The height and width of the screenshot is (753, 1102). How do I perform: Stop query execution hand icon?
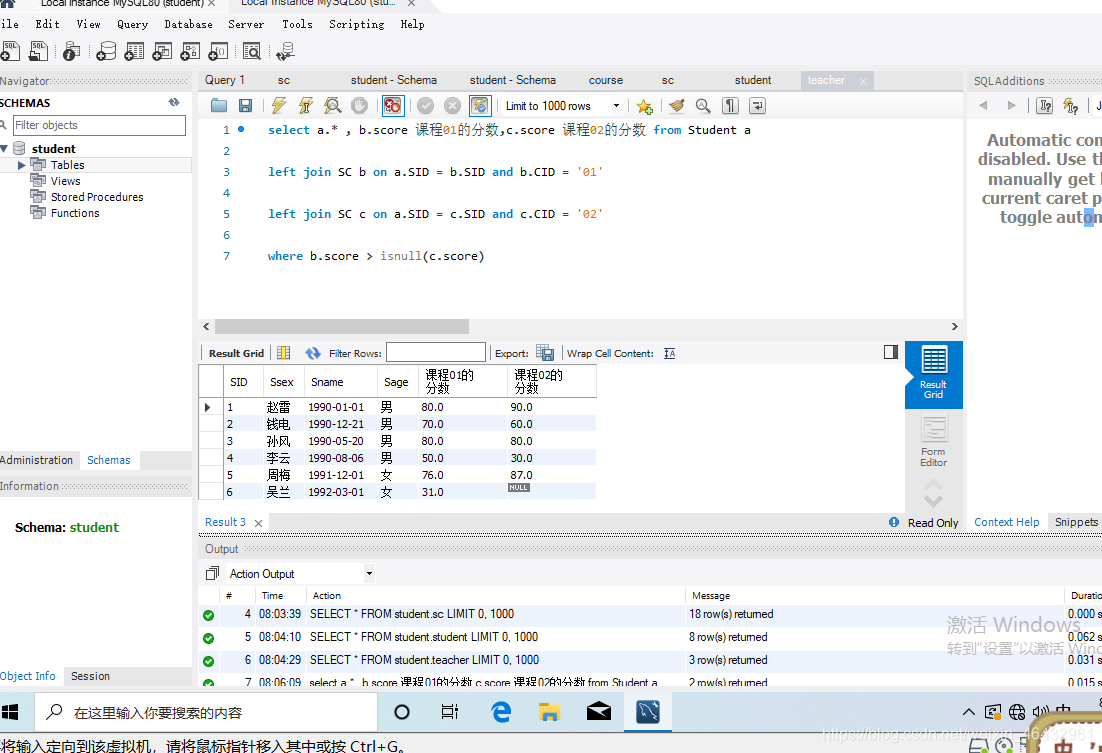359,105
